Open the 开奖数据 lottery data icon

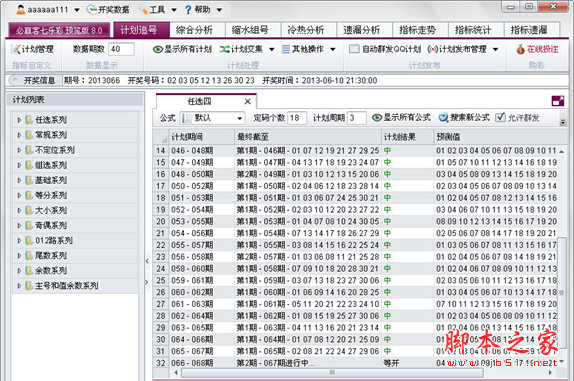91,10
